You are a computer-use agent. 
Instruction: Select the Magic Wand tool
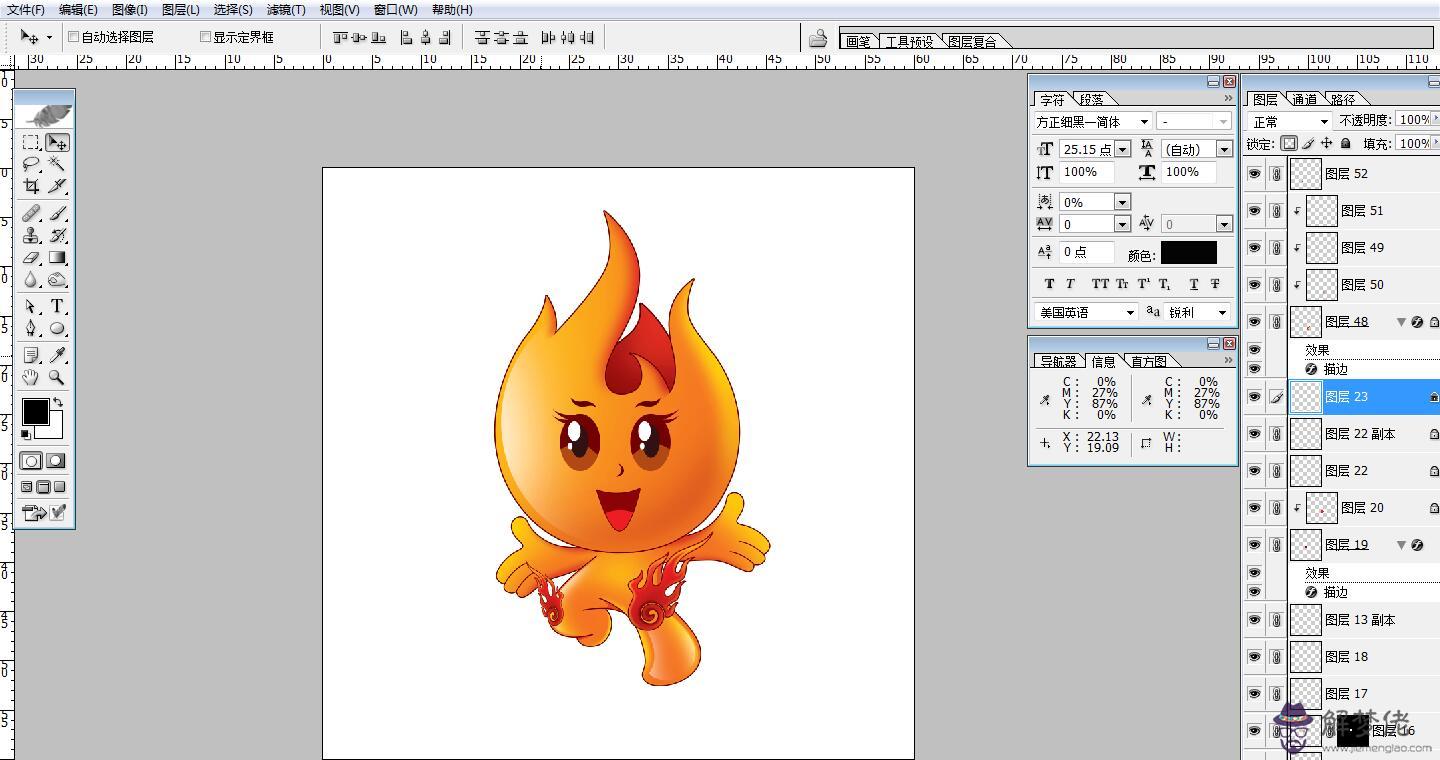(57, 164)
